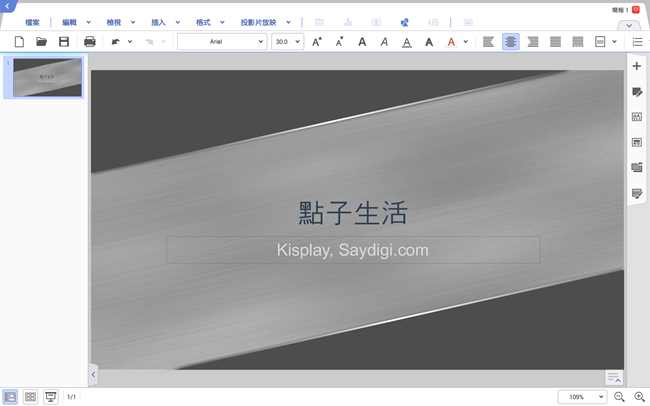Click the vertical text alignment icon
This screenshot has width=650, height=406.
[600, 42]
